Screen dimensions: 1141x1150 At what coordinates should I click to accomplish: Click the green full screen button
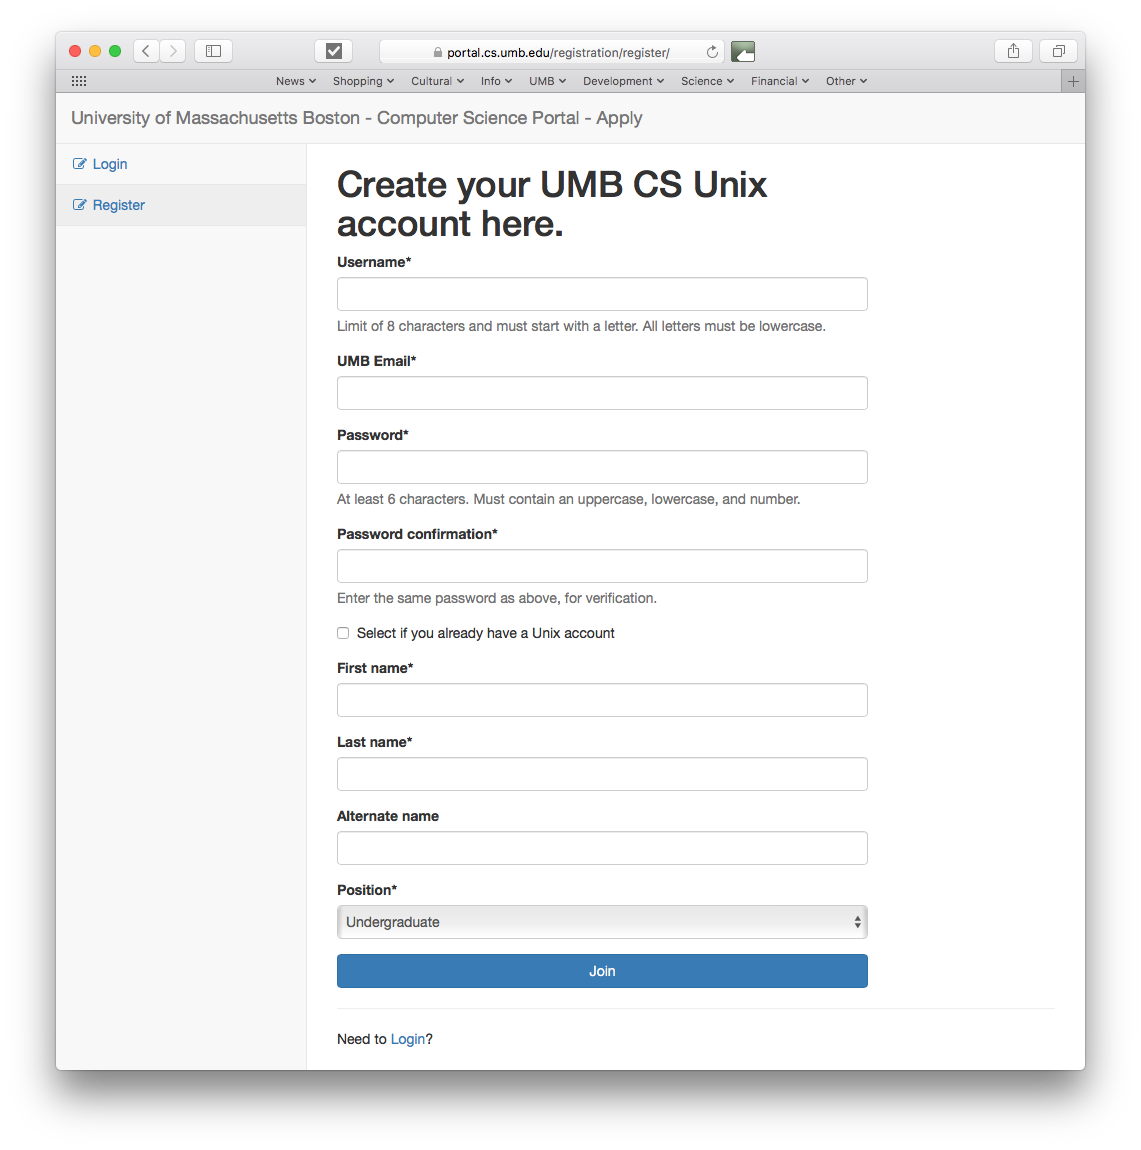tap(115, 51)
